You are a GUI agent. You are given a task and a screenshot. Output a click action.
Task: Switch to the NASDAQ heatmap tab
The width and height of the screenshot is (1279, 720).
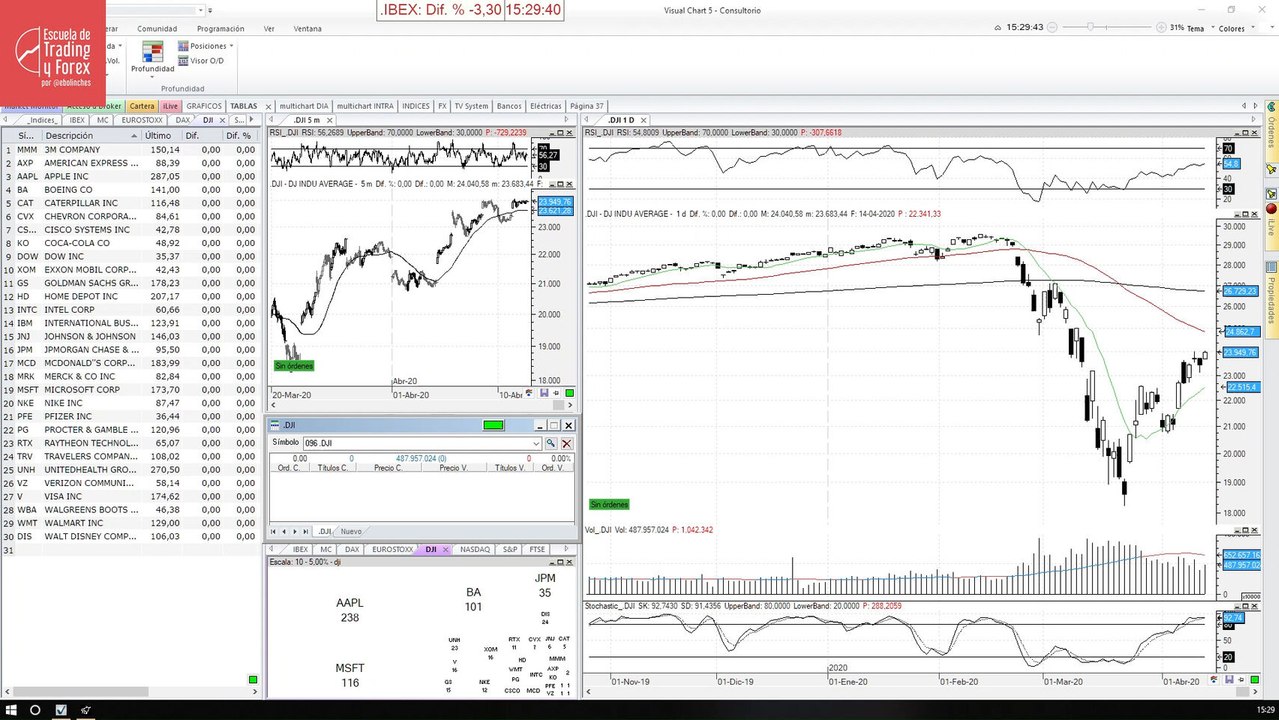coord(475,549)
